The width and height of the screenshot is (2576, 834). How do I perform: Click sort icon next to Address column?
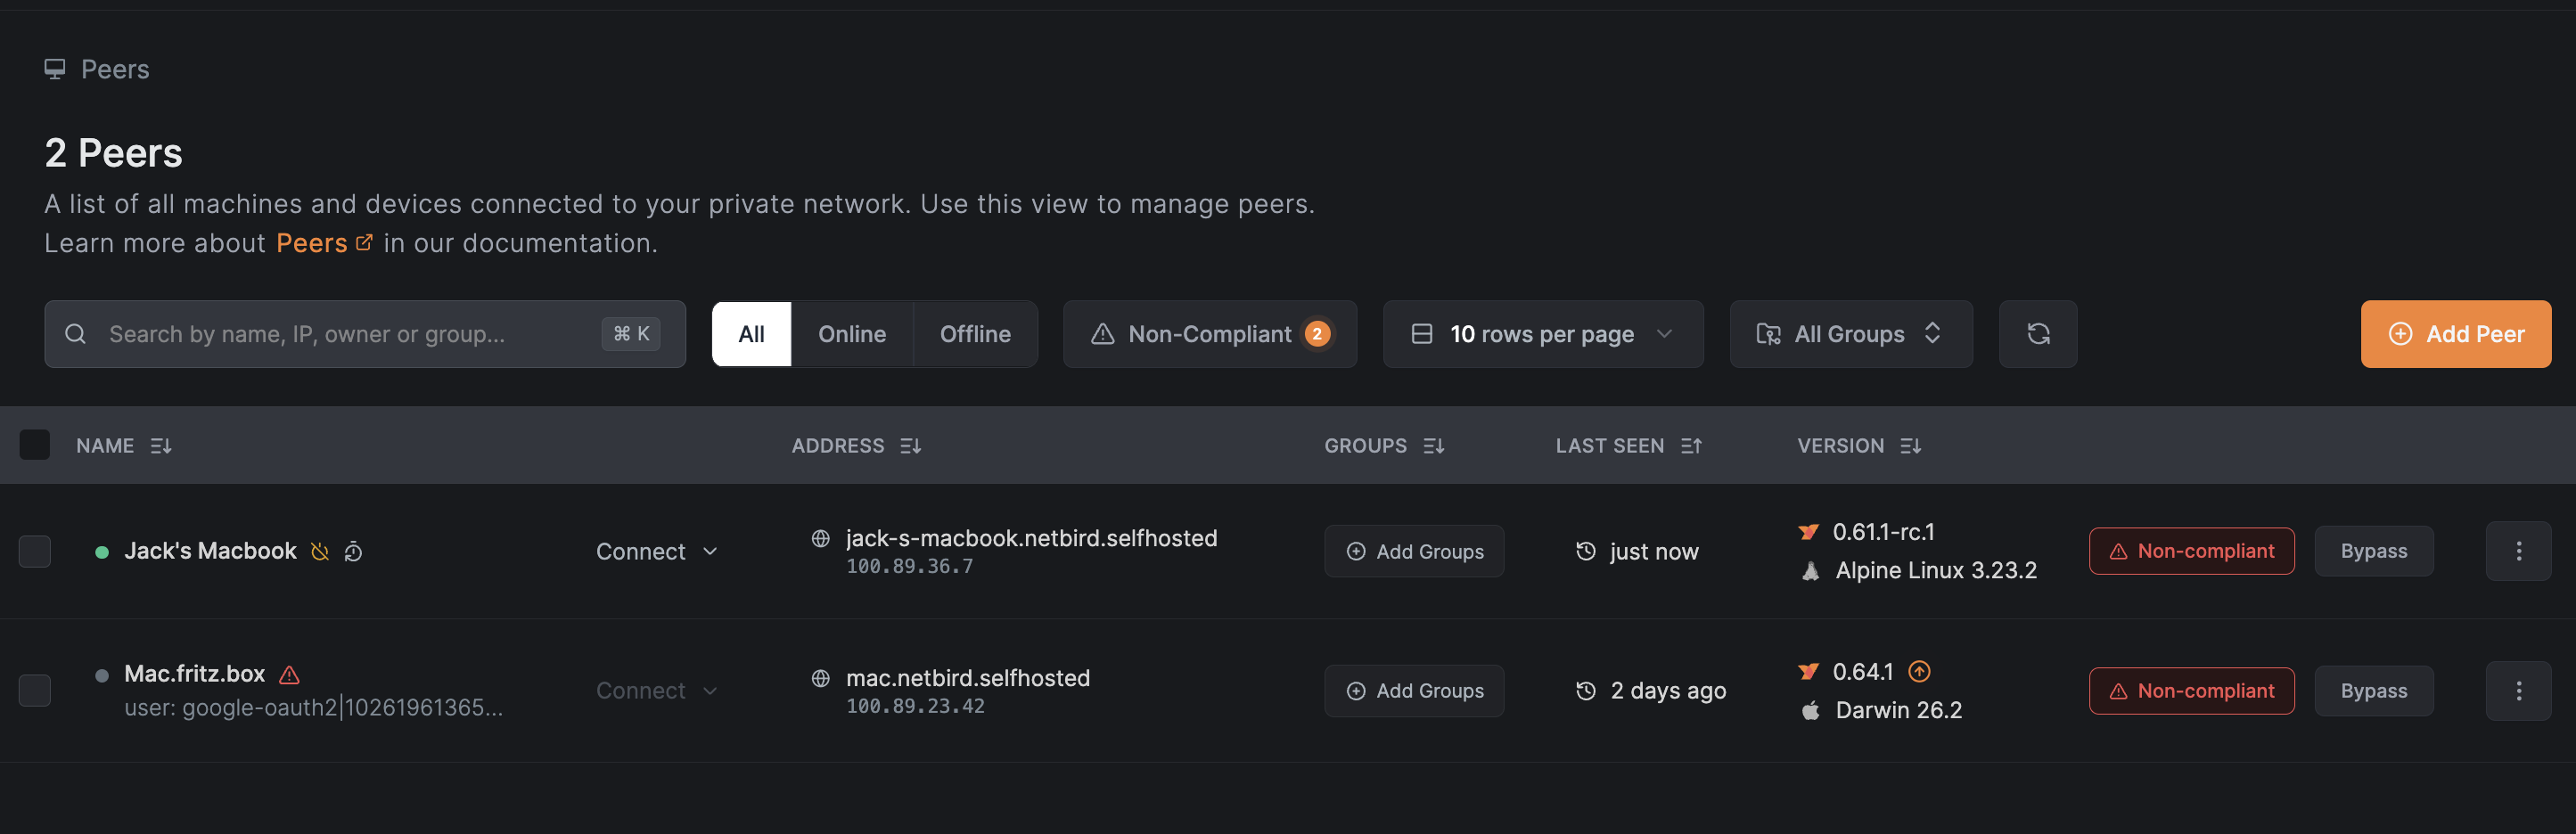tap(910, 446)
